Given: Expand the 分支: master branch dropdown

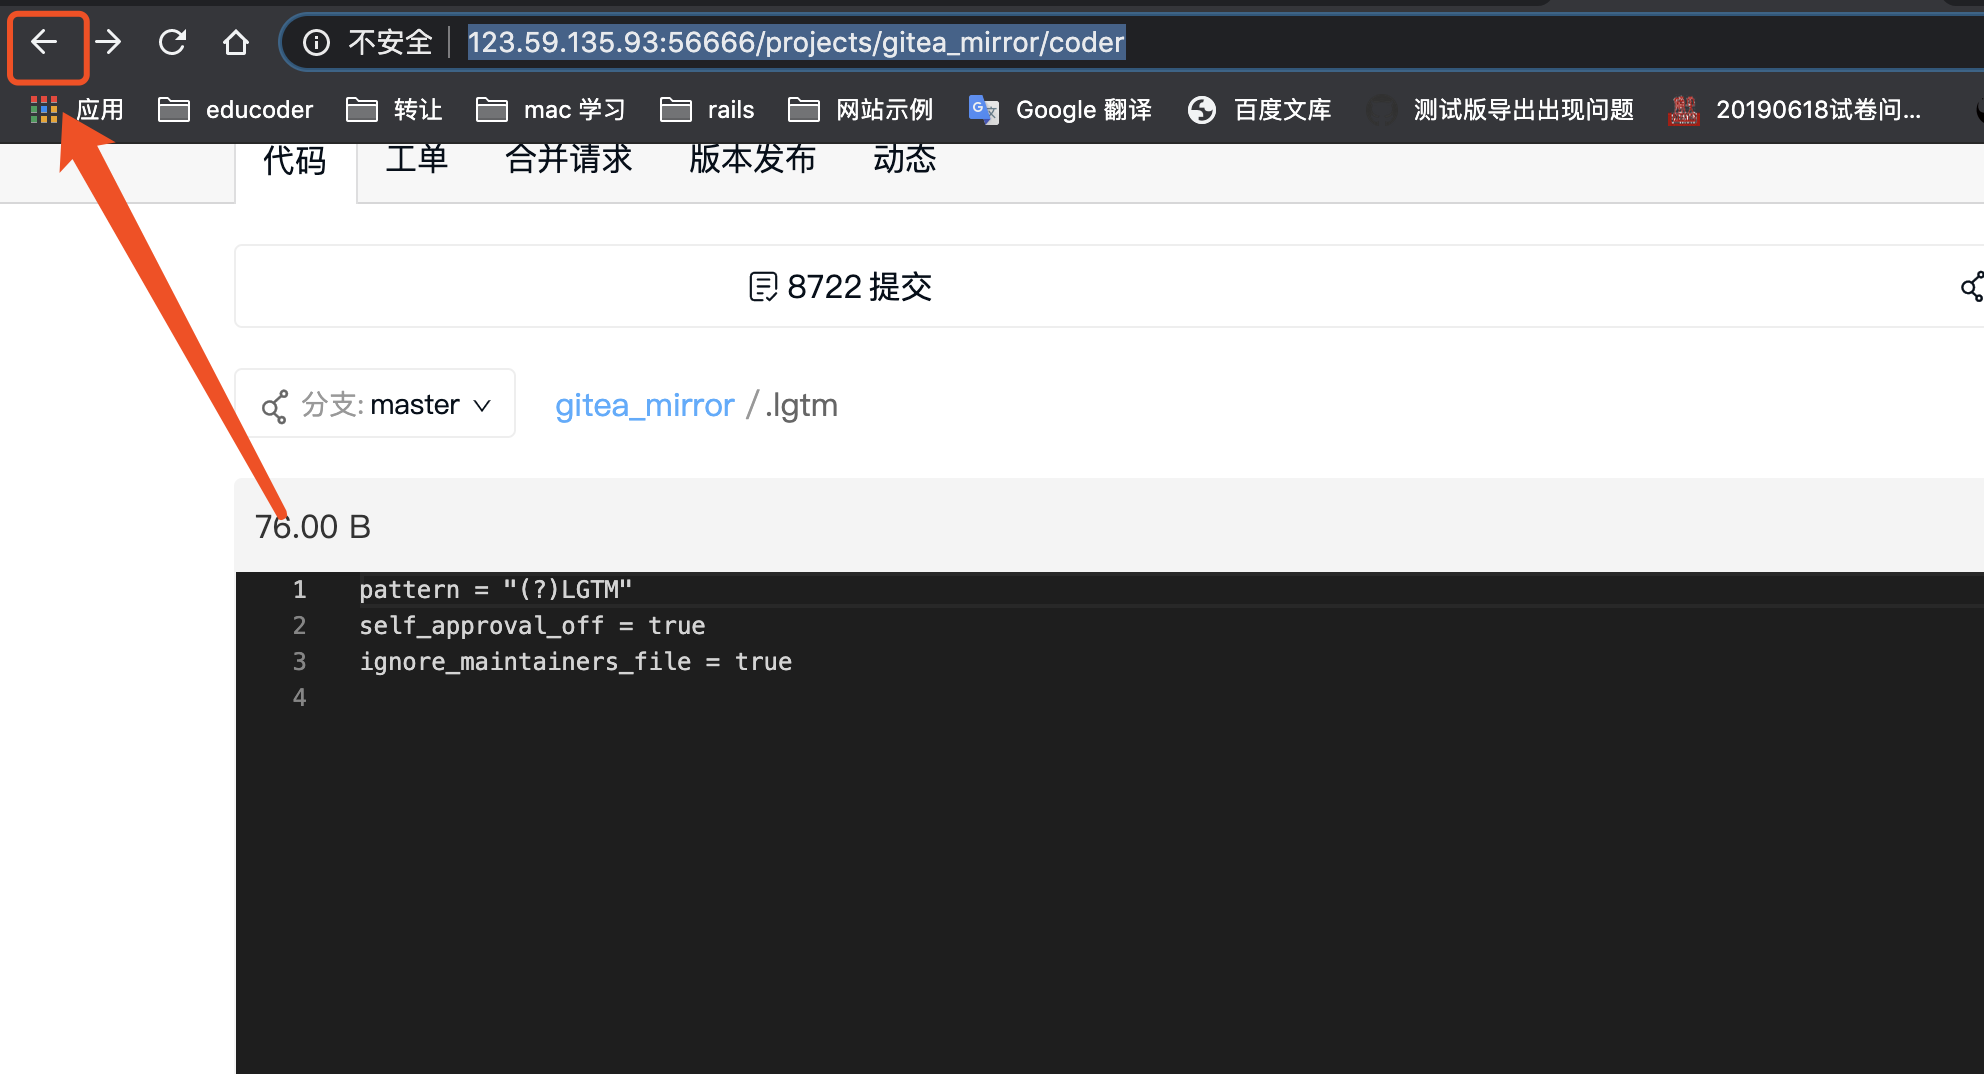Looking at the screenshot, I should [x=375, y=404].
